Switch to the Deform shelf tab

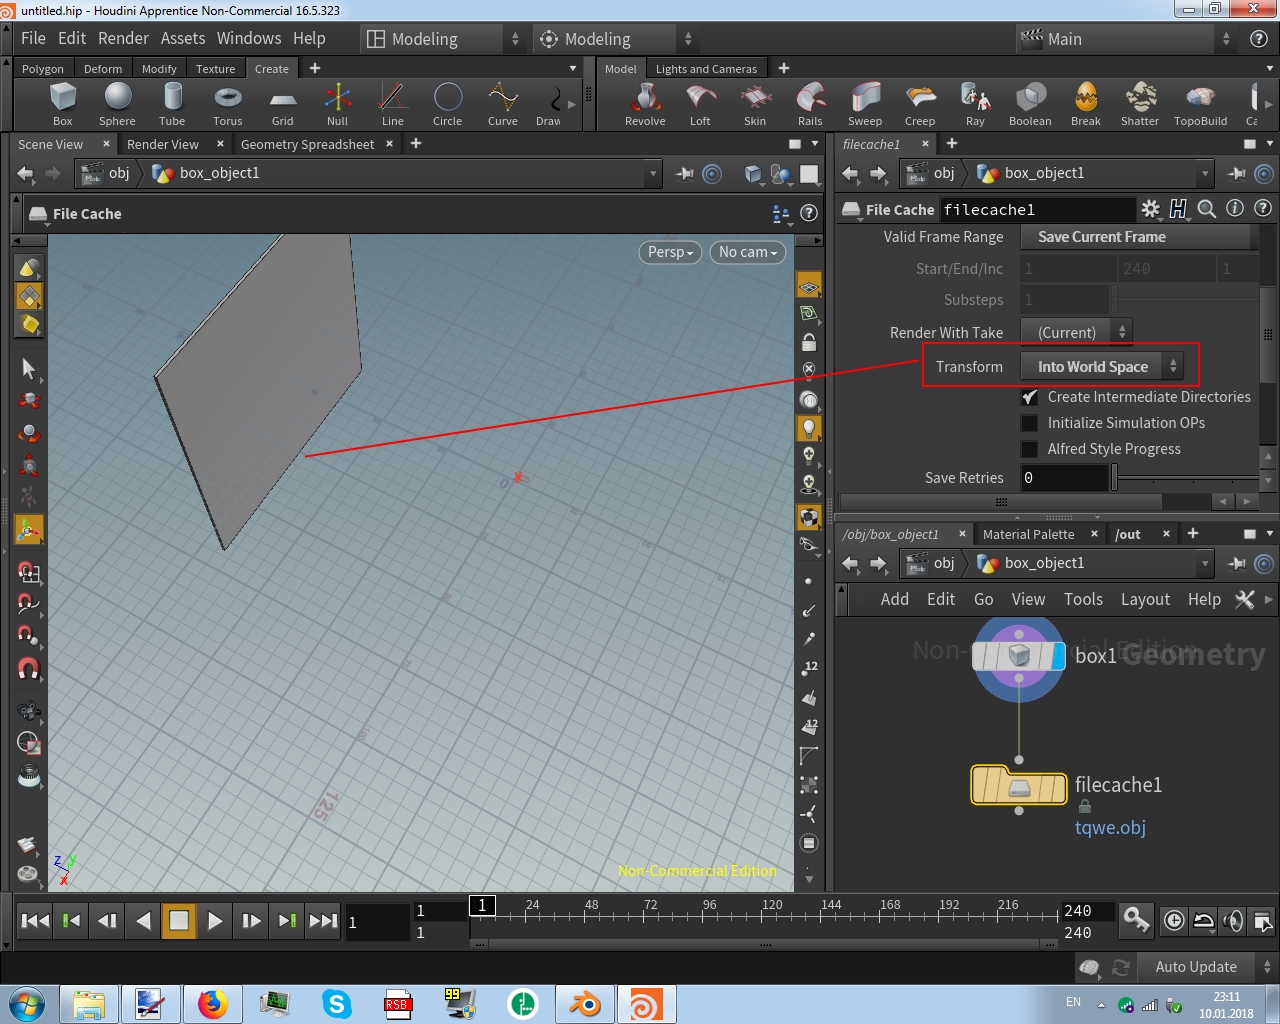[x=103, y=69]
